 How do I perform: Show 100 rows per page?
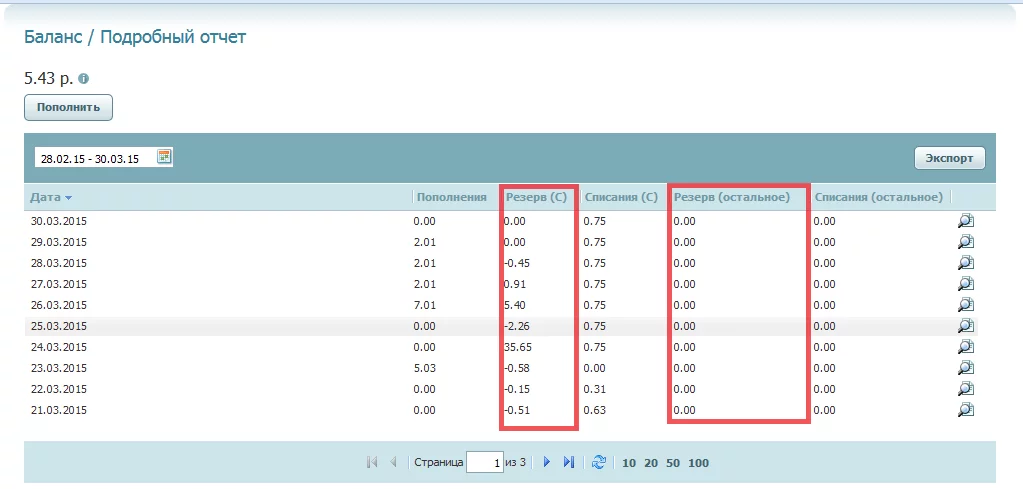[x=698, y=464]
